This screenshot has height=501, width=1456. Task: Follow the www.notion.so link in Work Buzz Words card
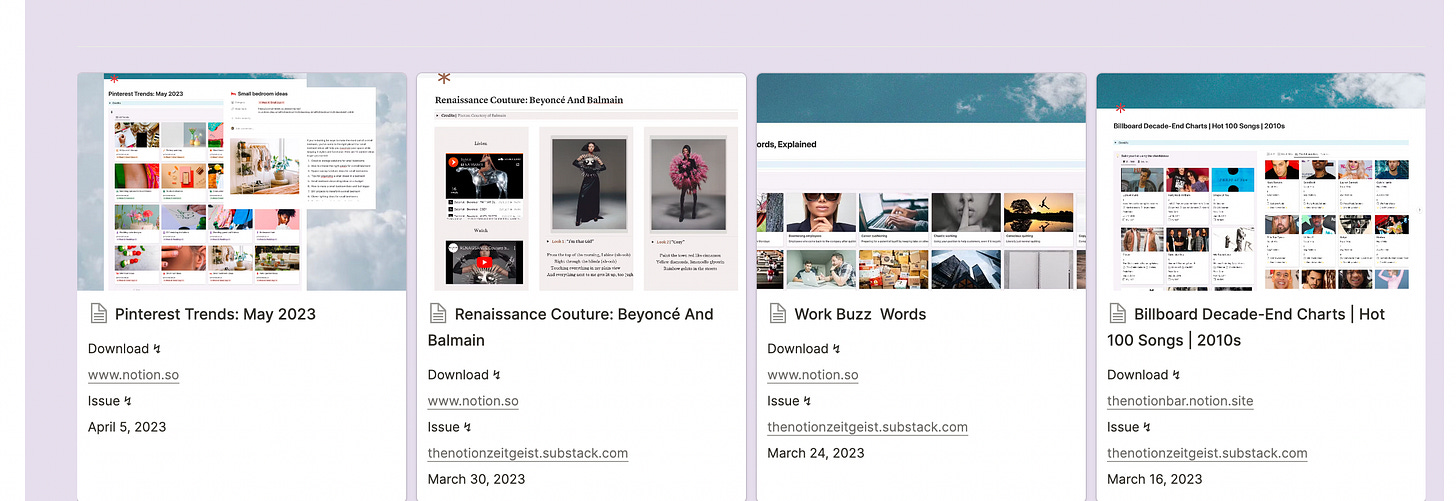(813, 375)
